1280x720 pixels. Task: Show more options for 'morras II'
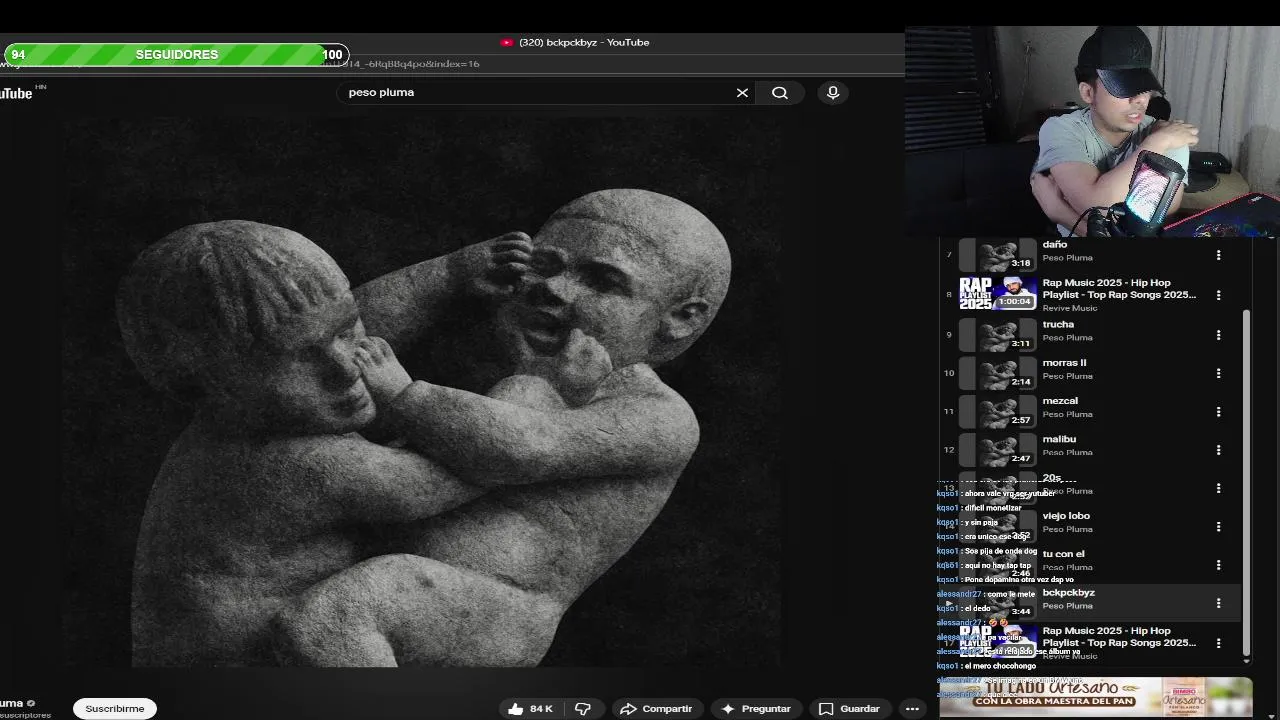point(1218,373)
